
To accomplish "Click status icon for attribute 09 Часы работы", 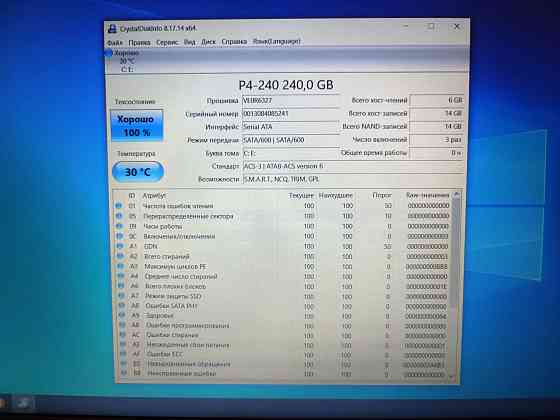I will [119, 226].
